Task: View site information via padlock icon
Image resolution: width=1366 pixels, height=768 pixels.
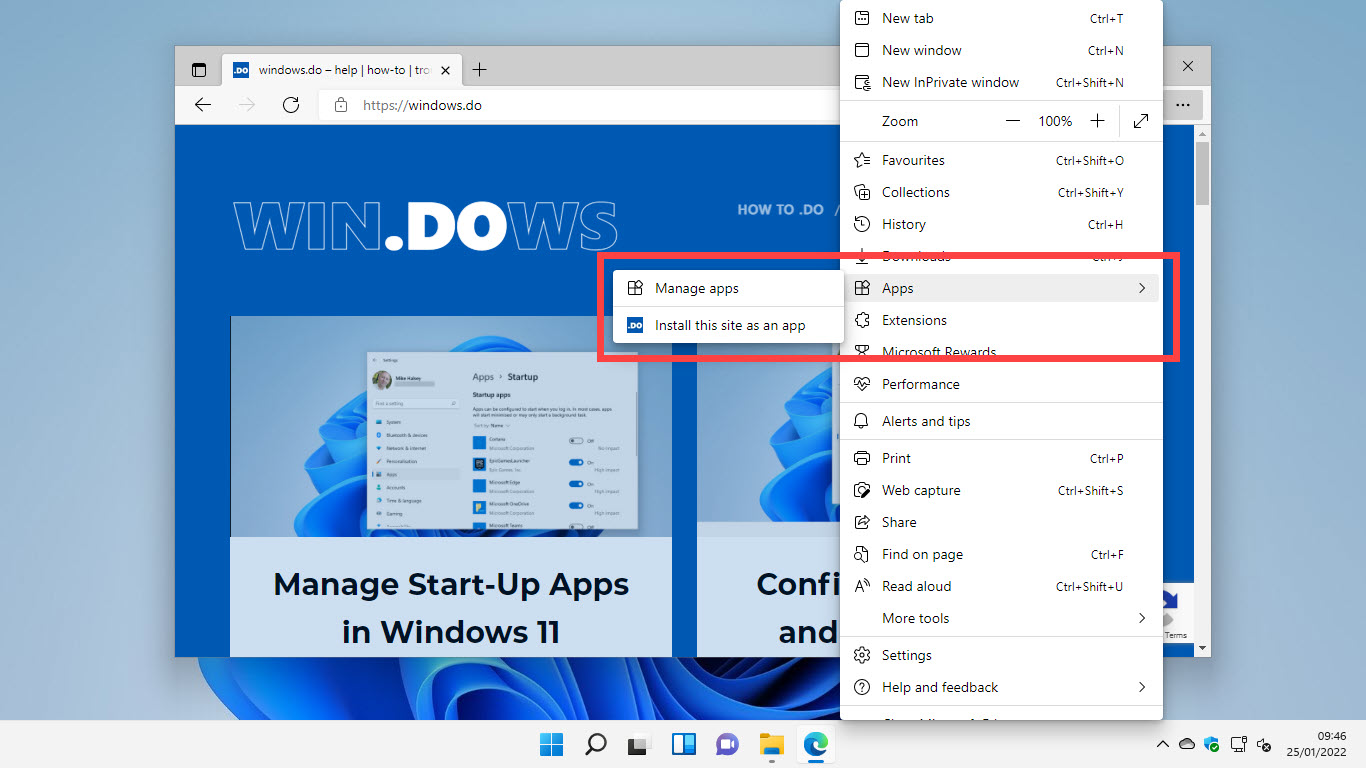Action: pyautogui.click(x=341, y=104)
